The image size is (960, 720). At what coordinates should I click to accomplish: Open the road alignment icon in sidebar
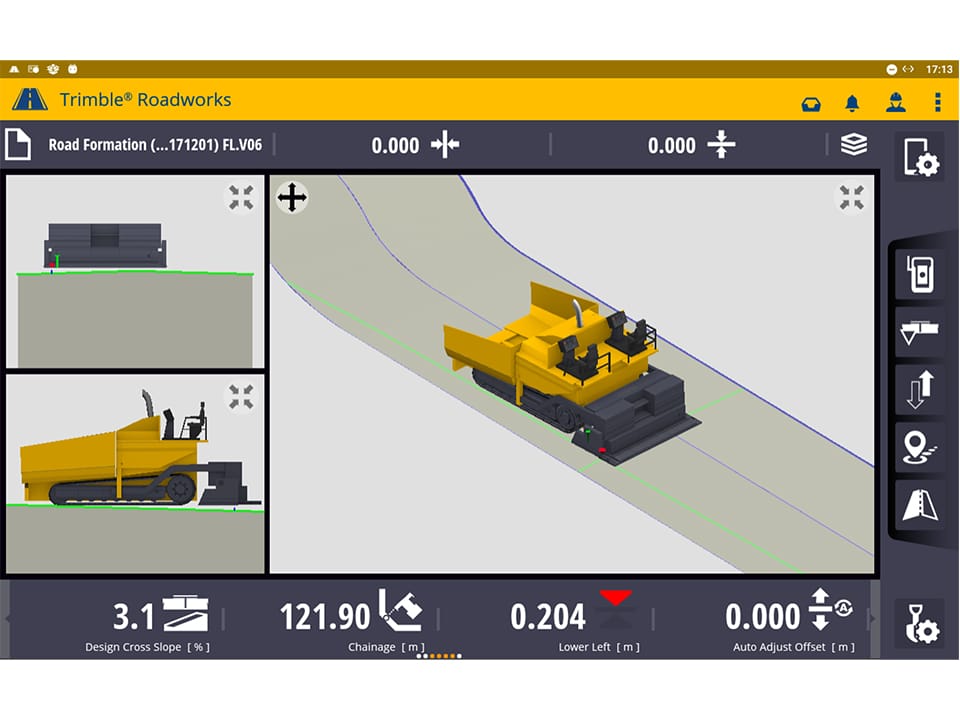point(920,504)
